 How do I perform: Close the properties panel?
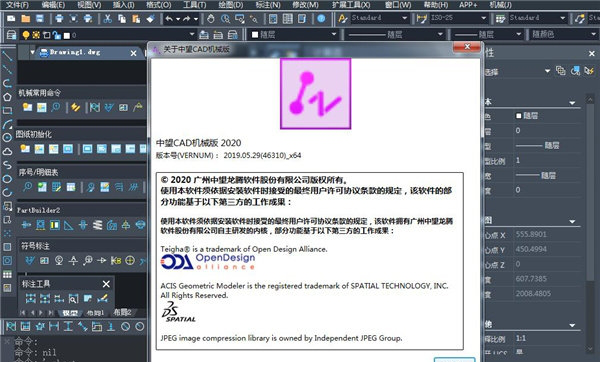point(592,54)
